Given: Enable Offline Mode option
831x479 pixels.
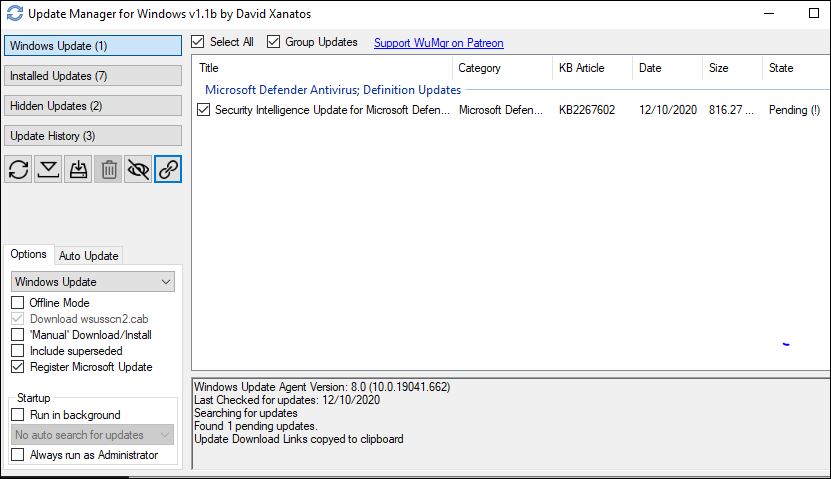Looking at the screenshot, I should tap(18, 303).
